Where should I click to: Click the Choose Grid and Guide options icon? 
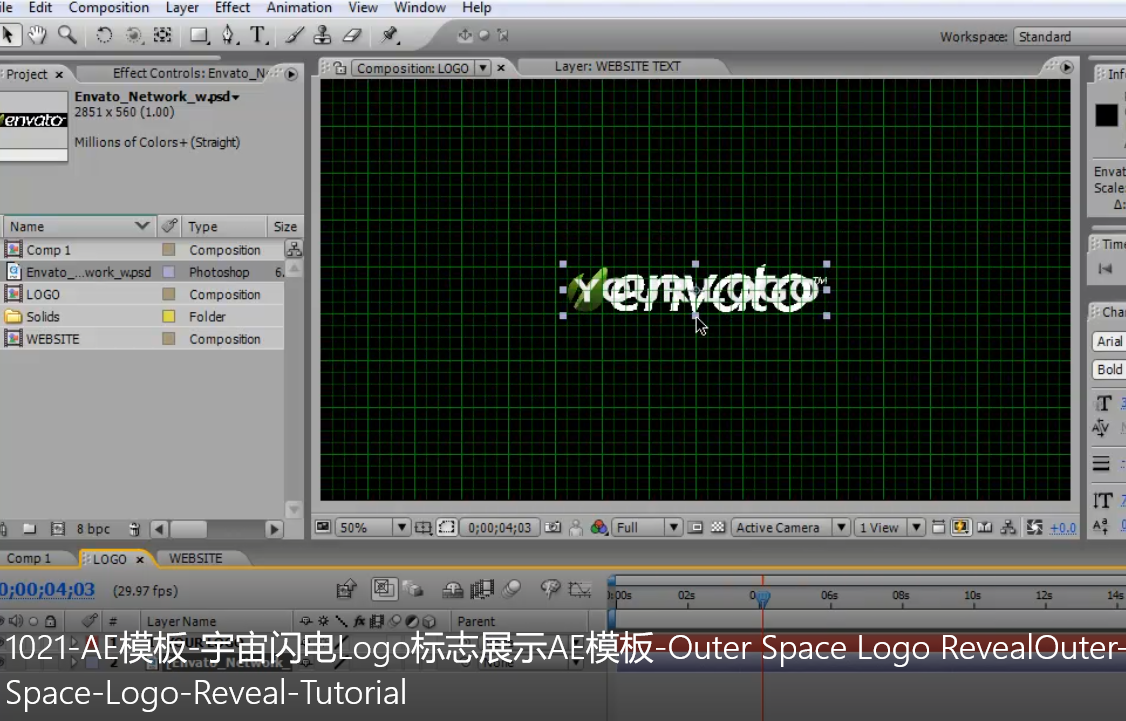423,528
